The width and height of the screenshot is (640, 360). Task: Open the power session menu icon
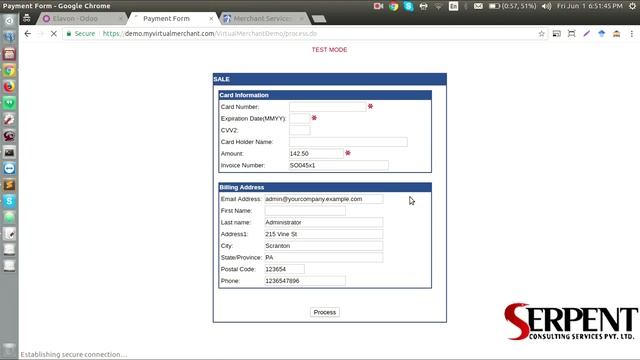pos(632,6)
